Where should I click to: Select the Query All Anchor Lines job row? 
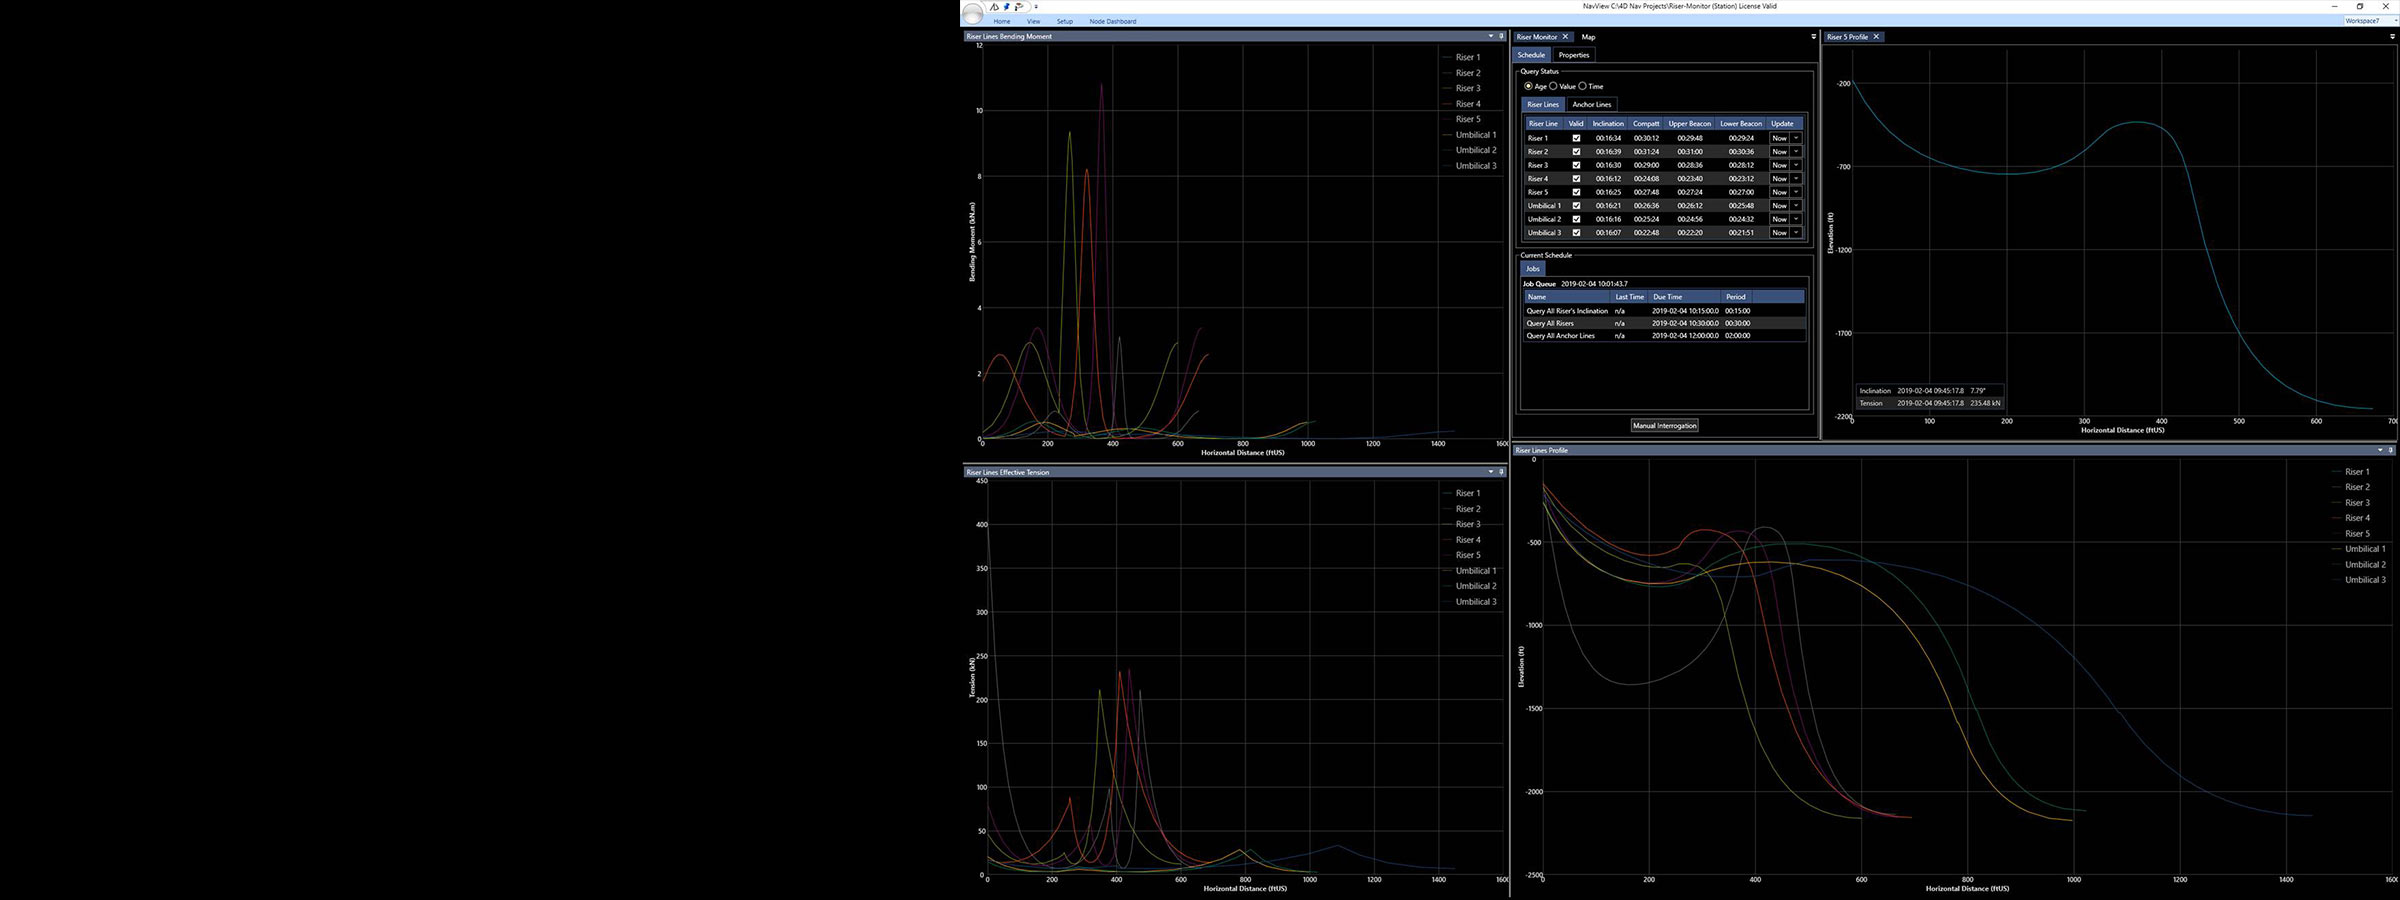1664,336
